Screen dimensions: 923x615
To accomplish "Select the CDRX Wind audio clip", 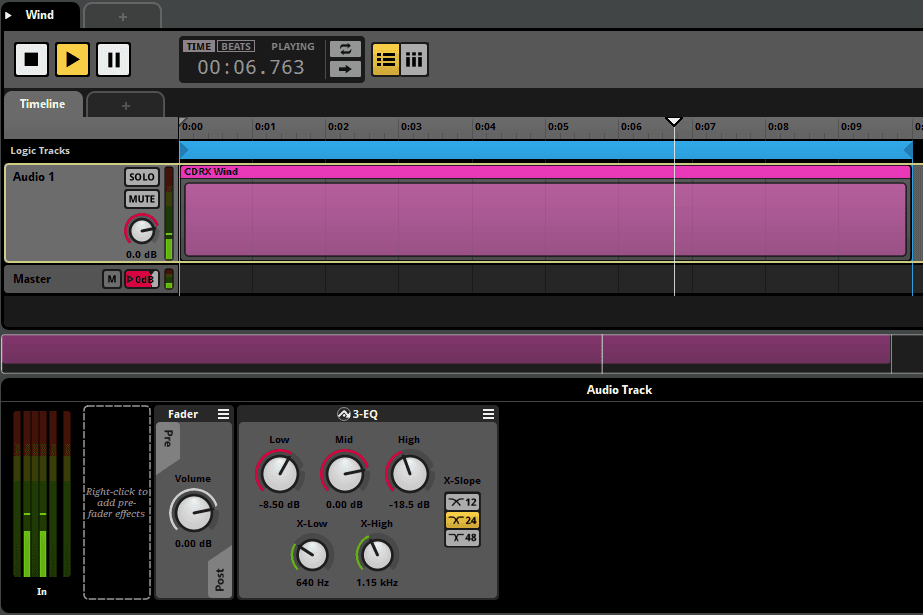I will 545,220.
